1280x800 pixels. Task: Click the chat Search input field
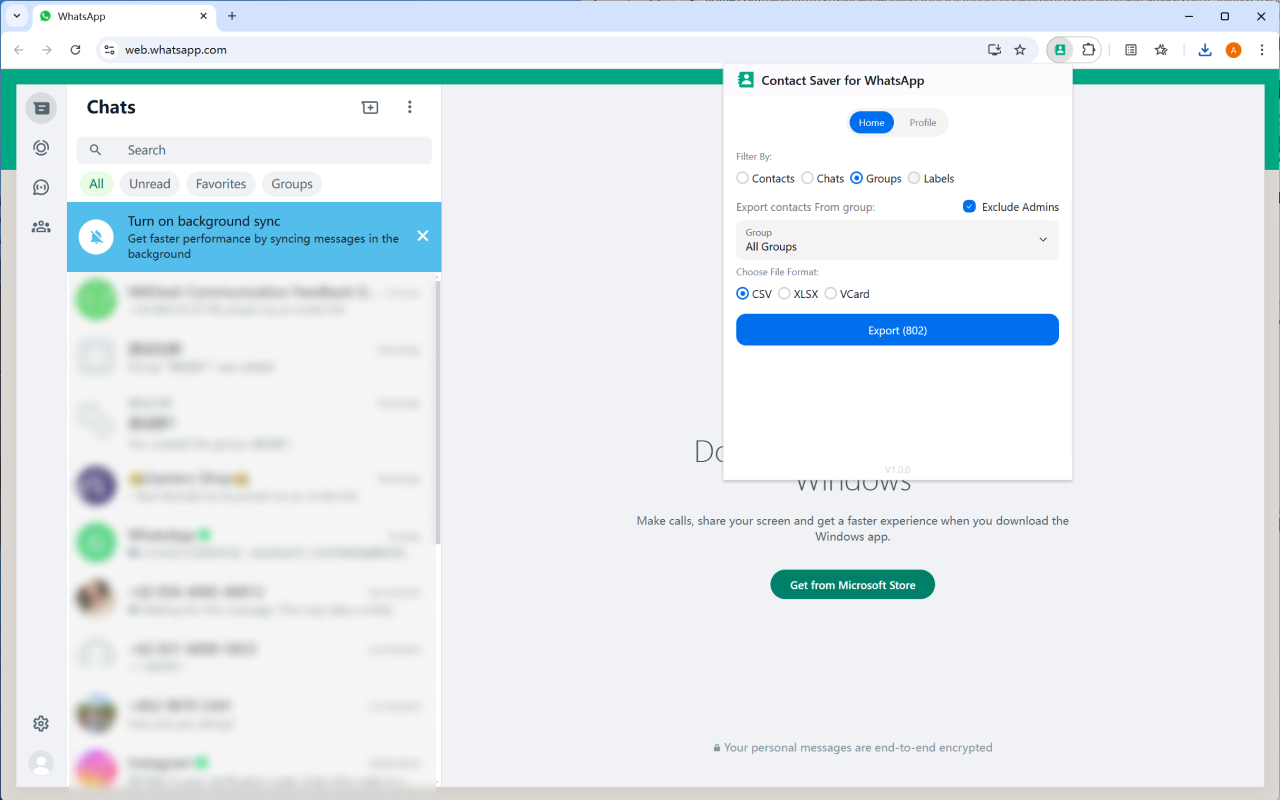click(x=270, y=150)
